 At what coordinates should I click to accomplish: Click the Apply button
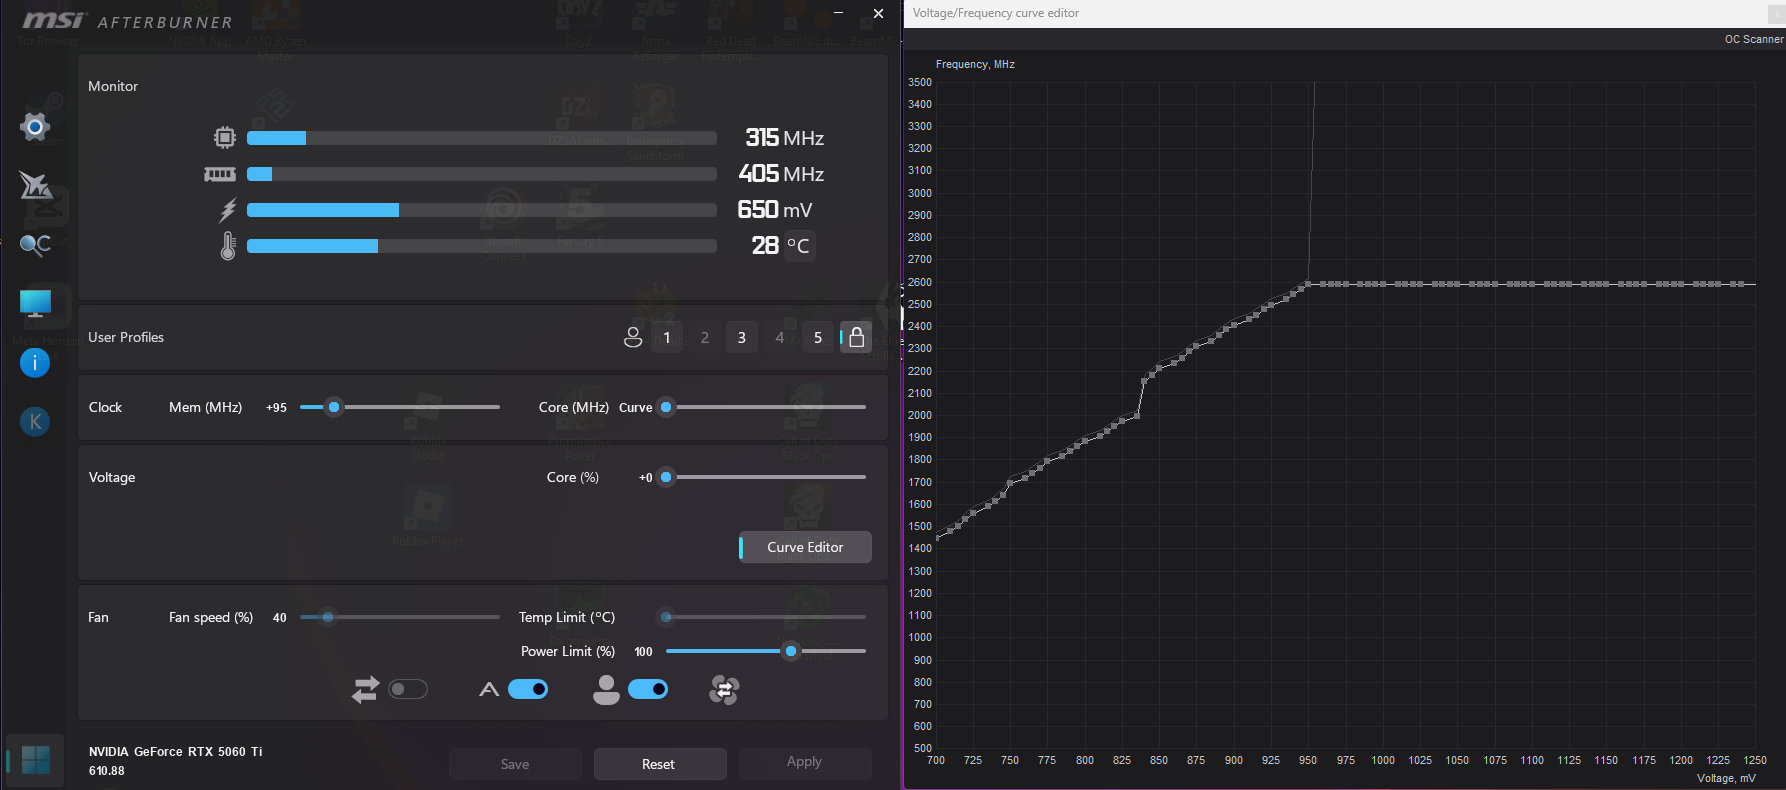pos(805,764)
